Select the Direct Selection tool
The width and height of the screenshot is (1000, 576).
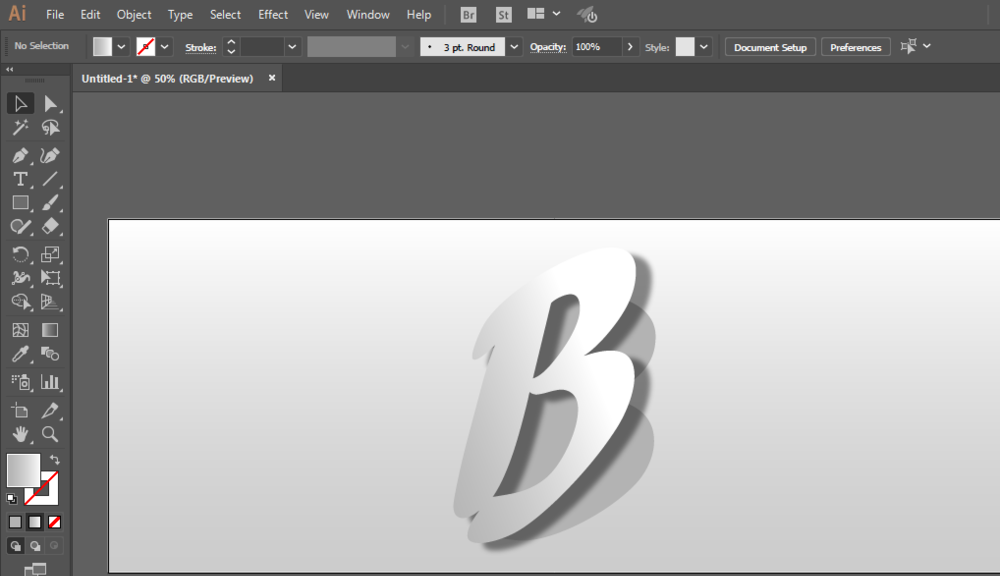click(x=50, y=103)
